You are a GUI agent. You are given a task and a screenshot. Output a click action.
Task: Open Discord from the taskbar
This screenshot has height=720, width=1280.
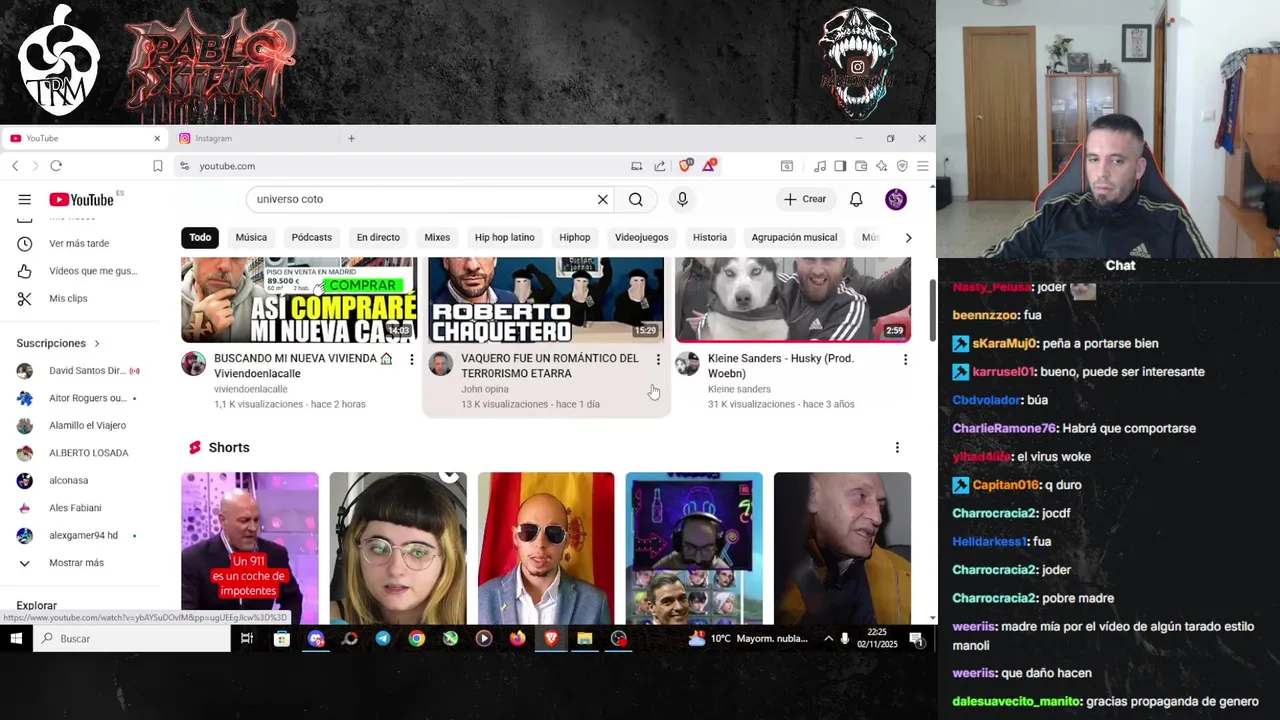[x=316, y=638]
